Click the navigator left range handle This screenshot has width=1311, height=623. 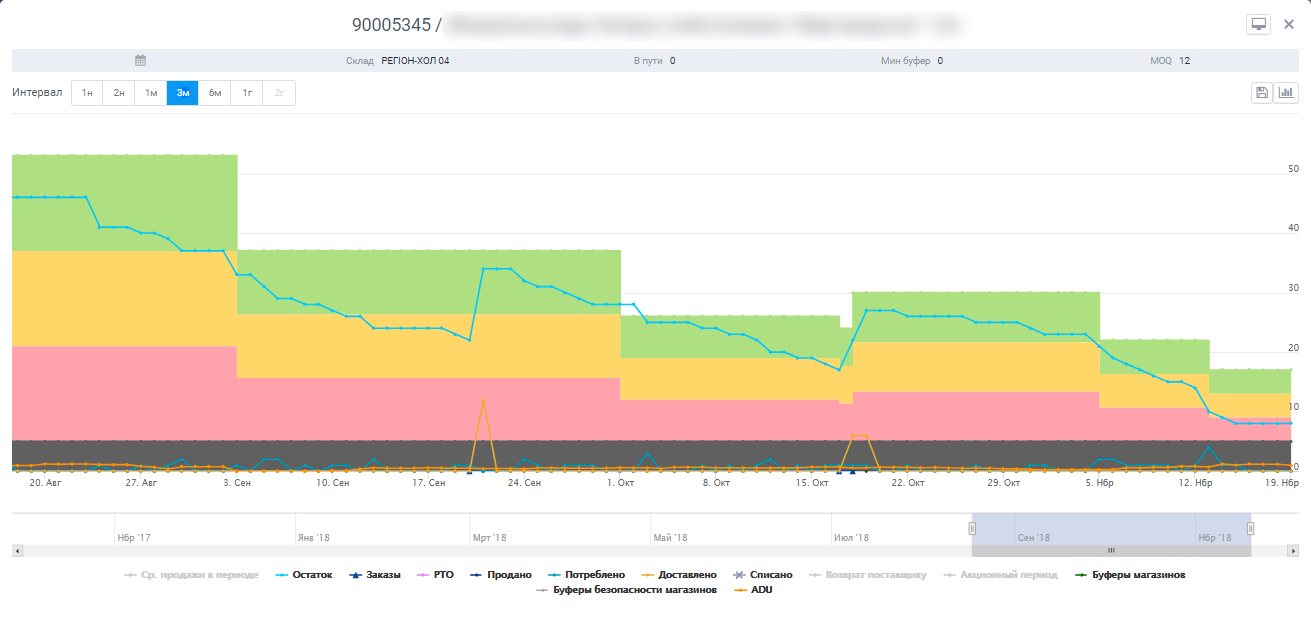[972, 528]
